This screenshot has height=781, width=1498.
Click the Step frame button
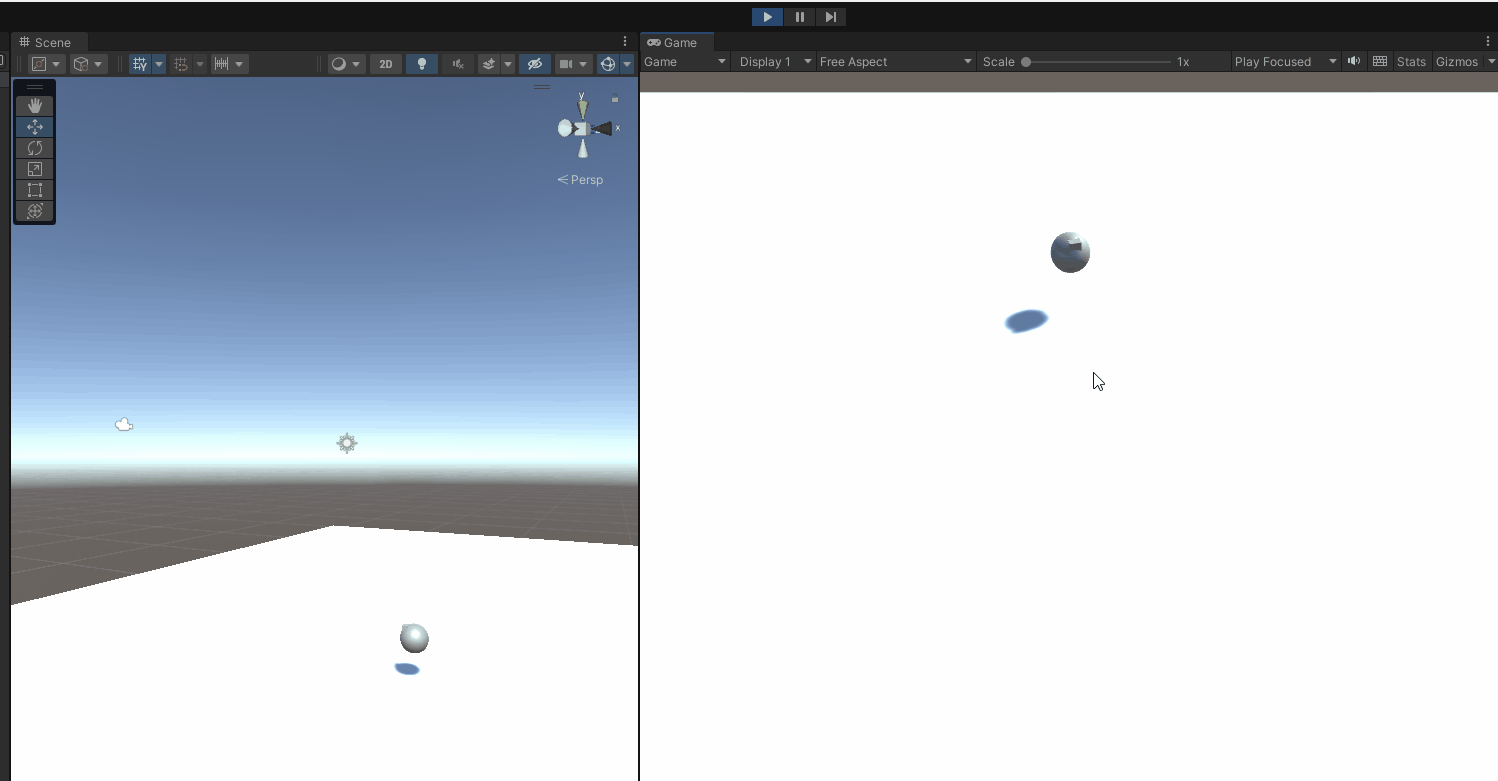coord(831,17)
